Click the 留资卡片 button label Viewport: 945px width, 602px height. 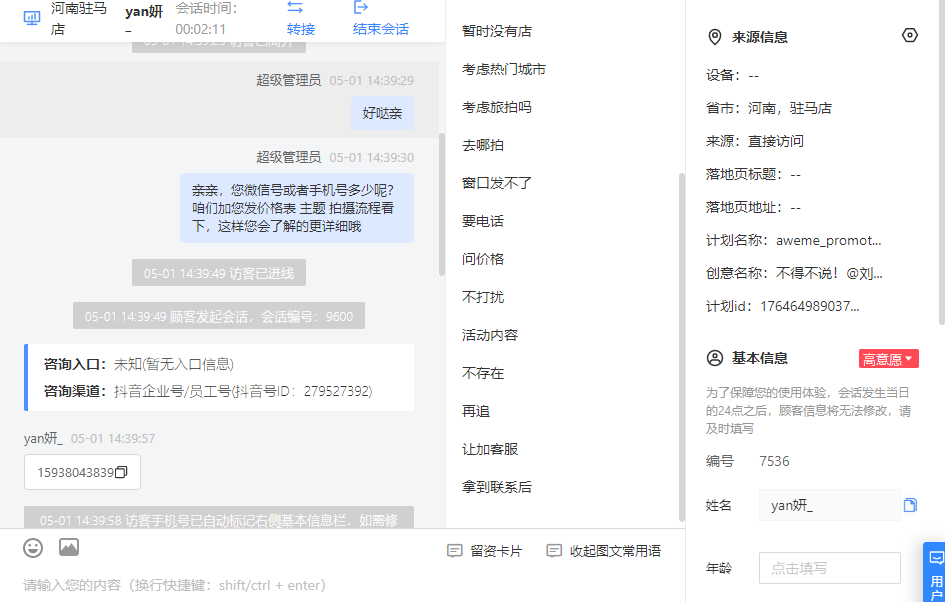tap(496, 551)
